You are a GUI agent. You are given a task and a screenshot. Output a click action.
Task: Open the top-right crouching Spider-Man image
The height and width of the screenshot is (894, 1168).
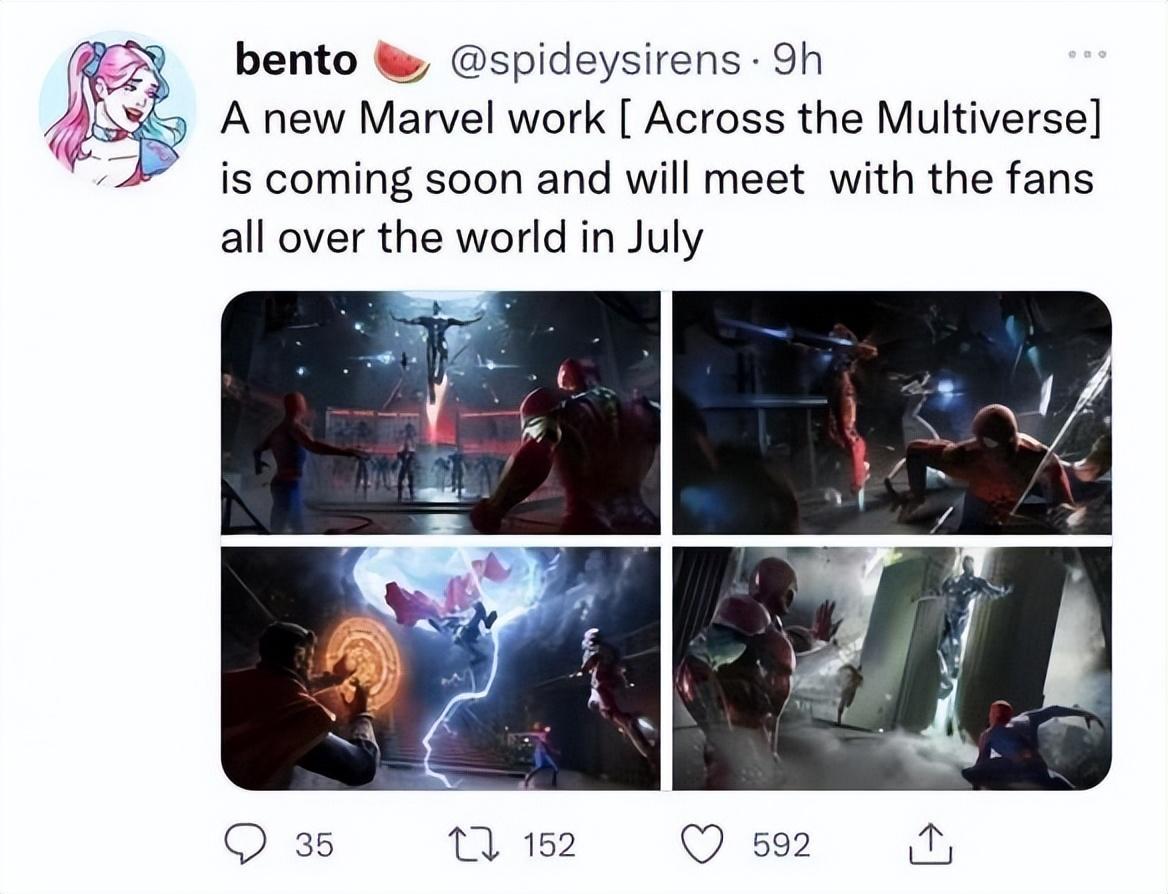[892, 412]
